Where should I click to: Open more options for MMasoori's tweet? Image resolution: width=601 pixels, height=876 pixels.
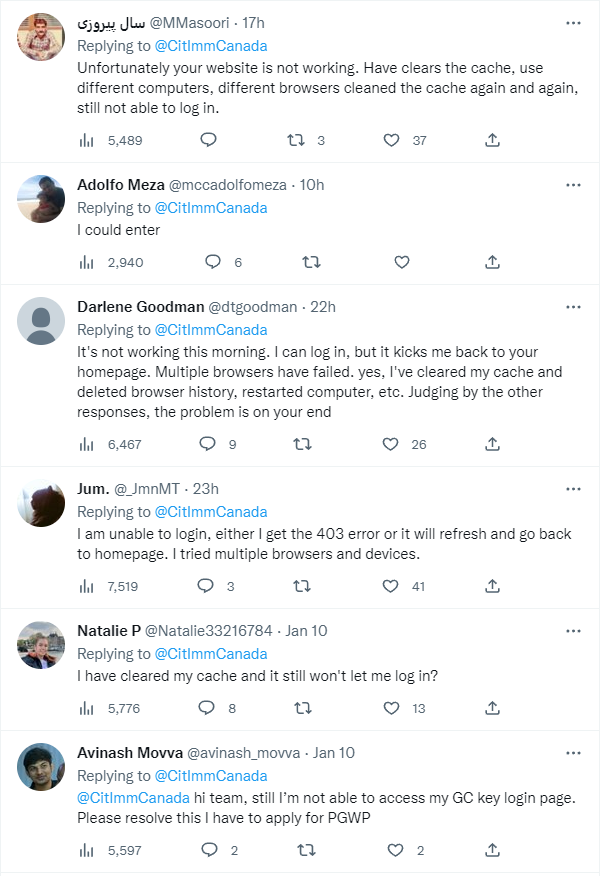point(574,23)
